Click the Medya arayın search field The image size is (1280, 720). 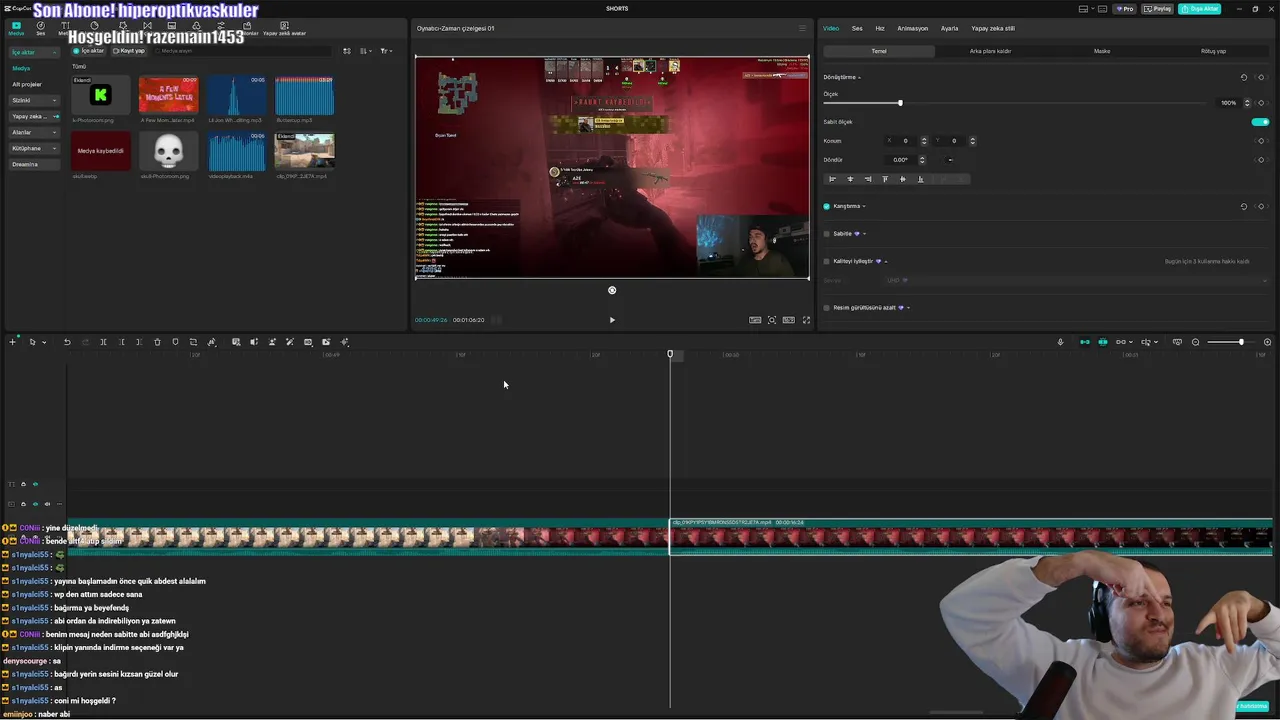240,51
